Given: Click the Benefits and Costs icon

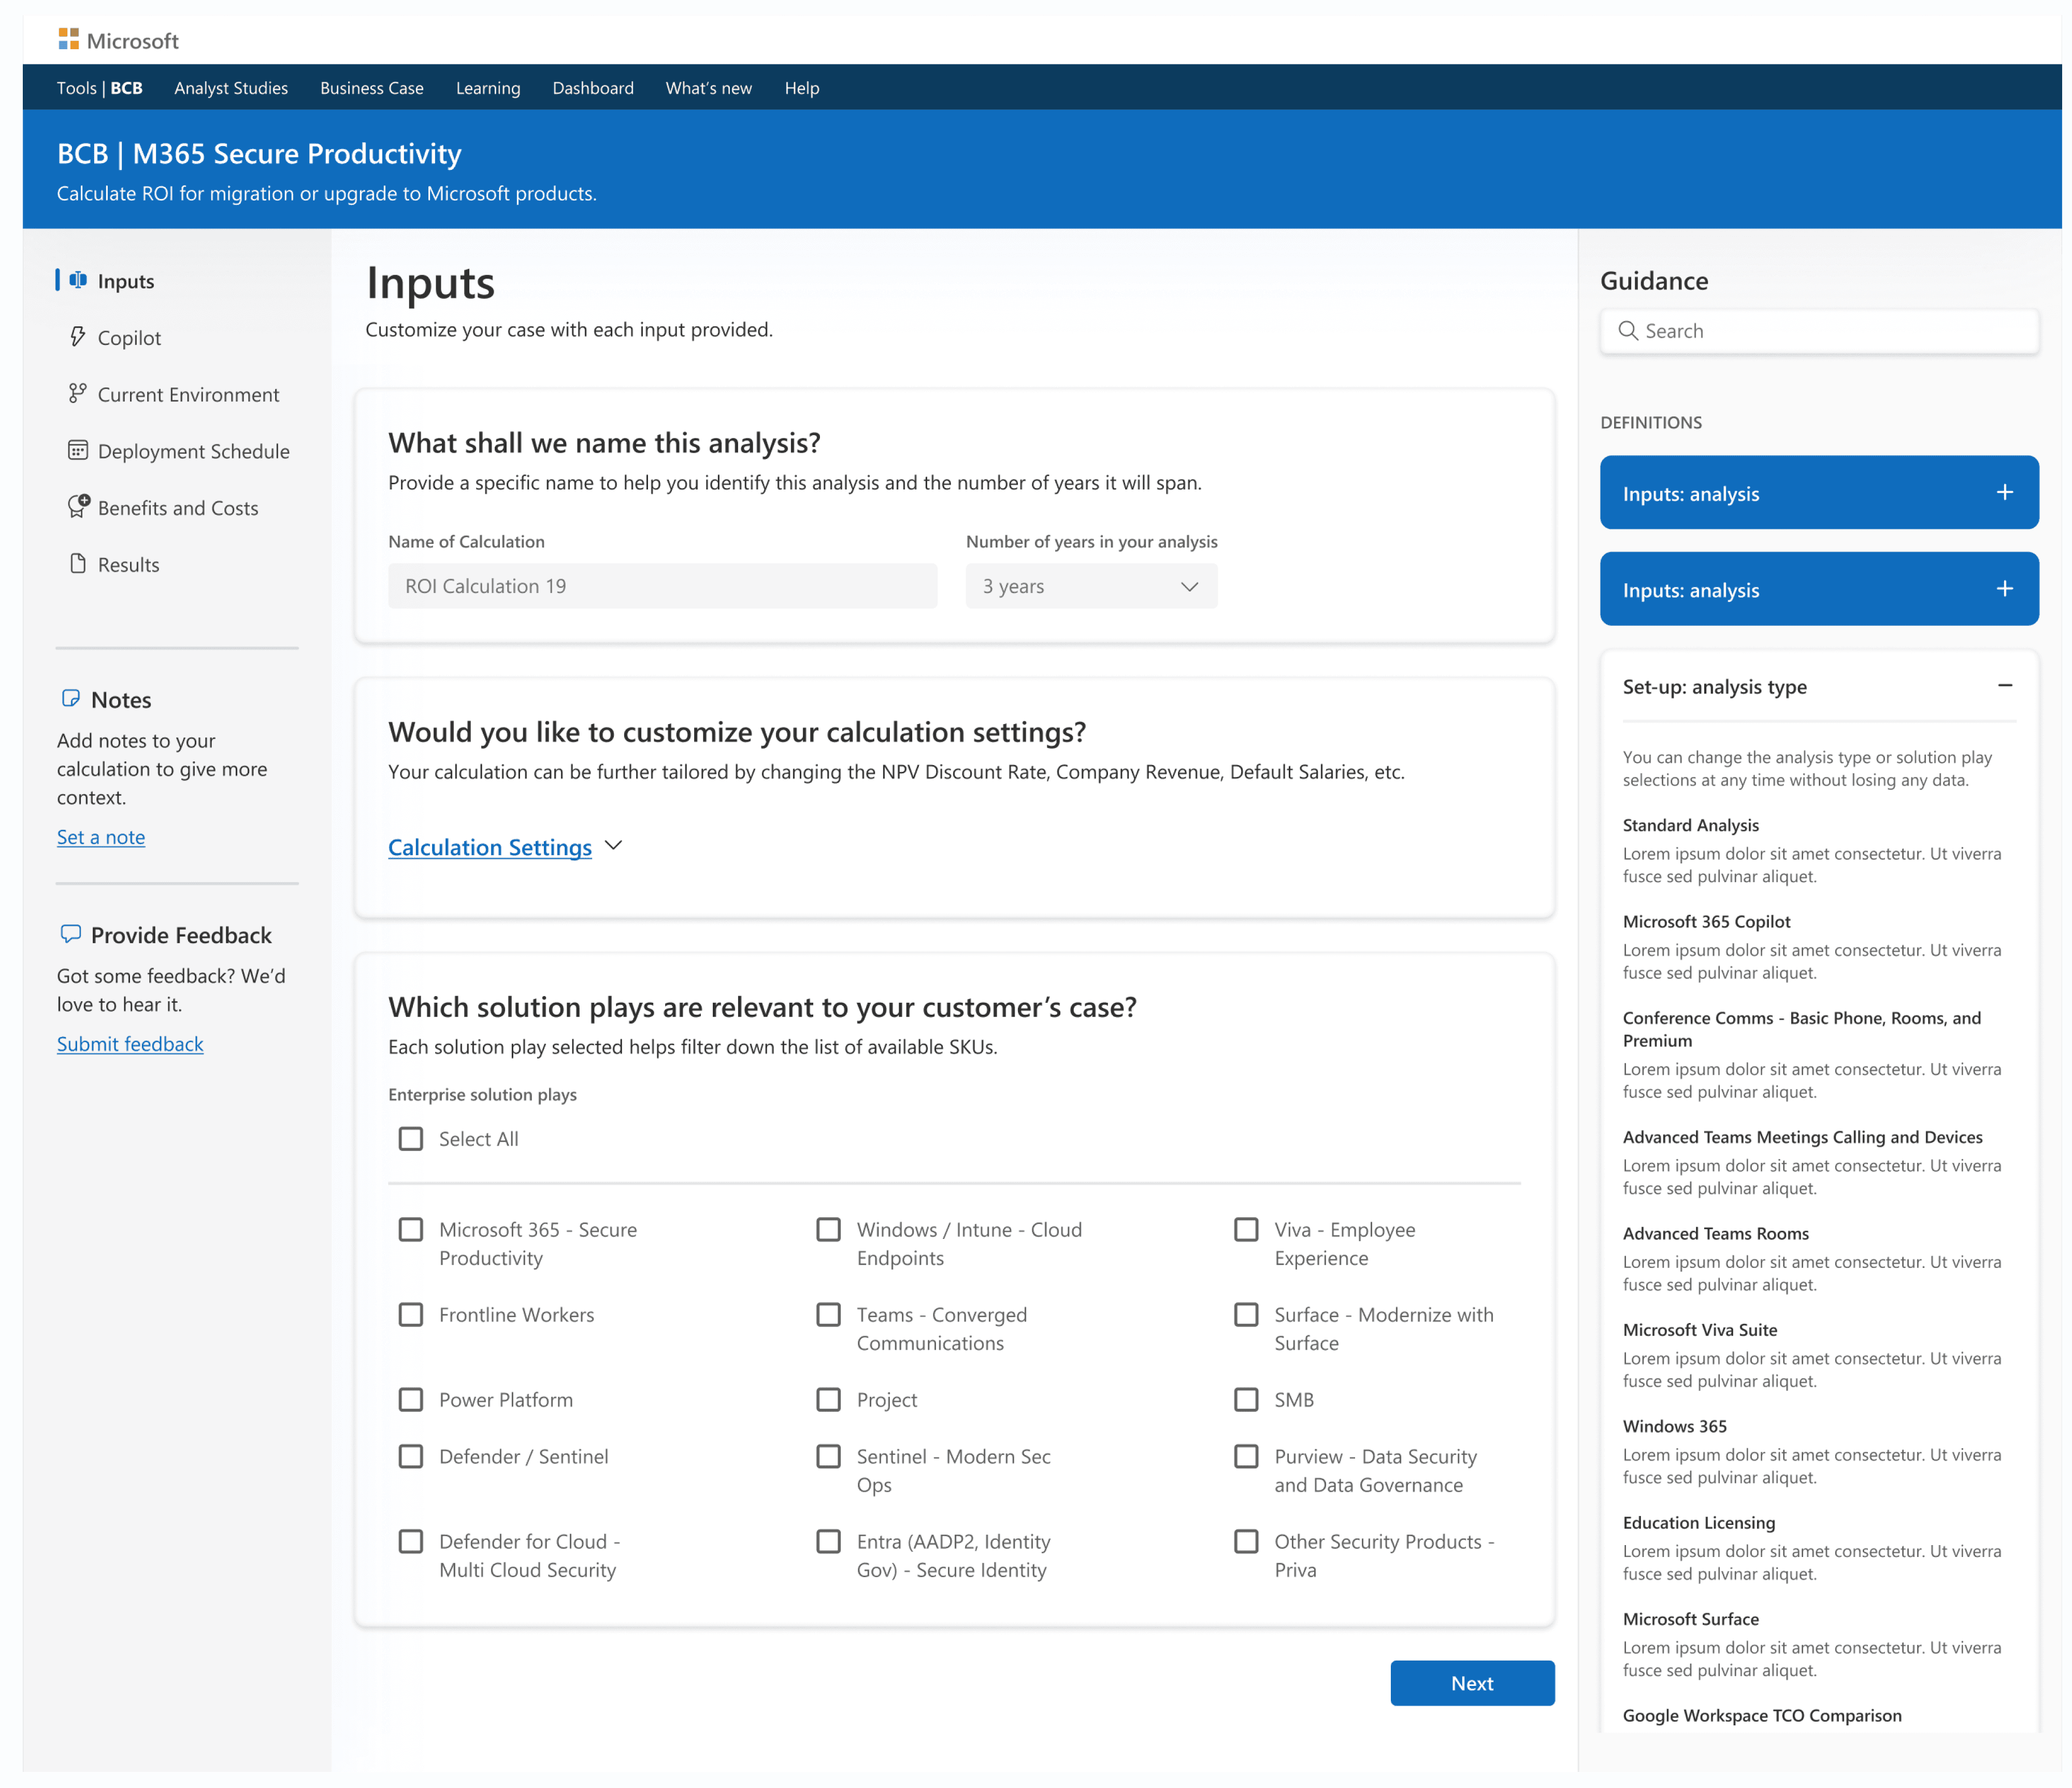Looking at the screenshot, I should tap(78, 507).
